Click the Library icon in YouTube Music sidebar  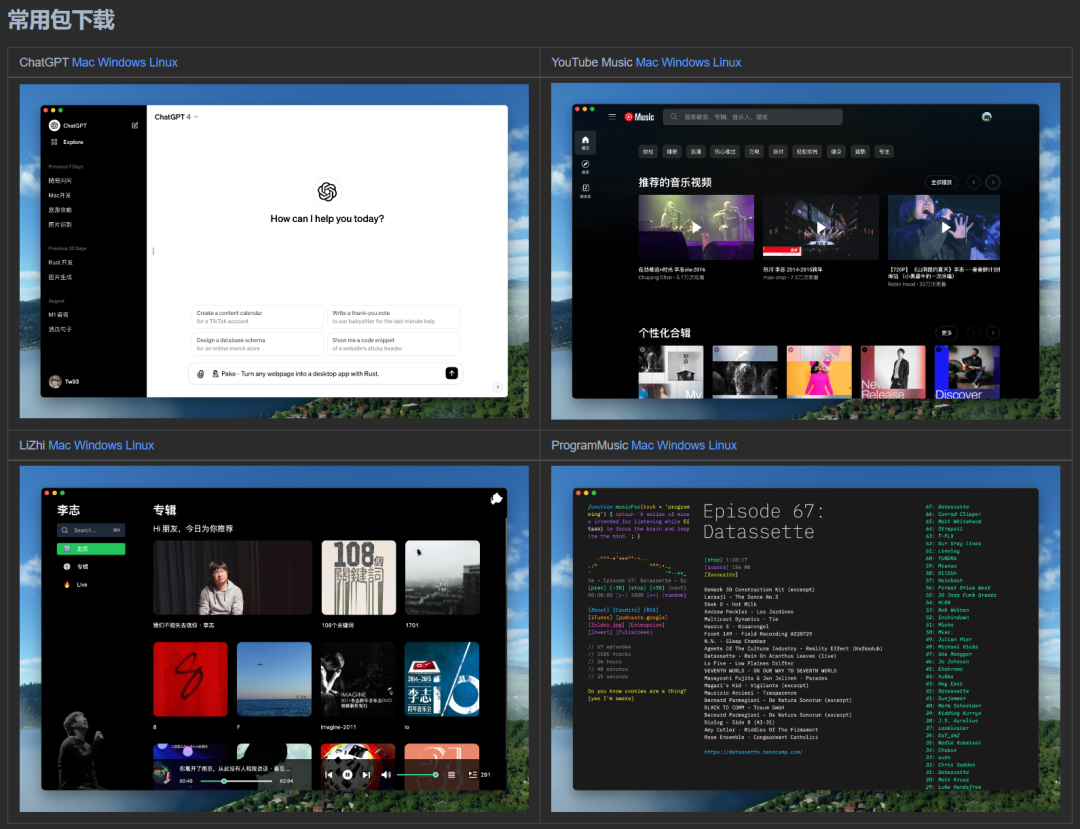coord(586,189)
